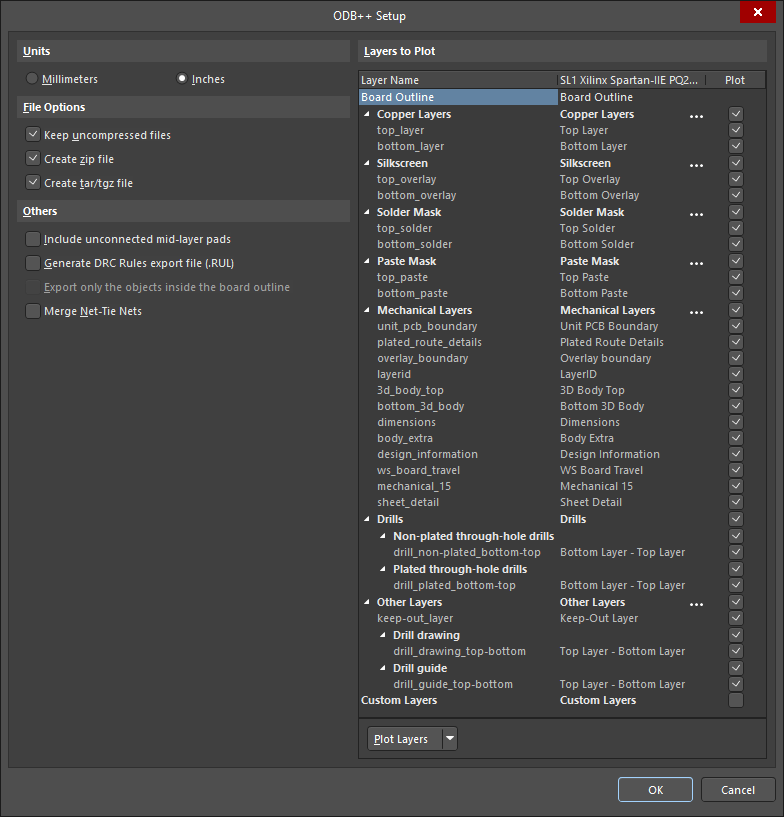Screen dimensions: 784x817
Task: Collapse the Solder Mask group
Action: tap(367, 212)
